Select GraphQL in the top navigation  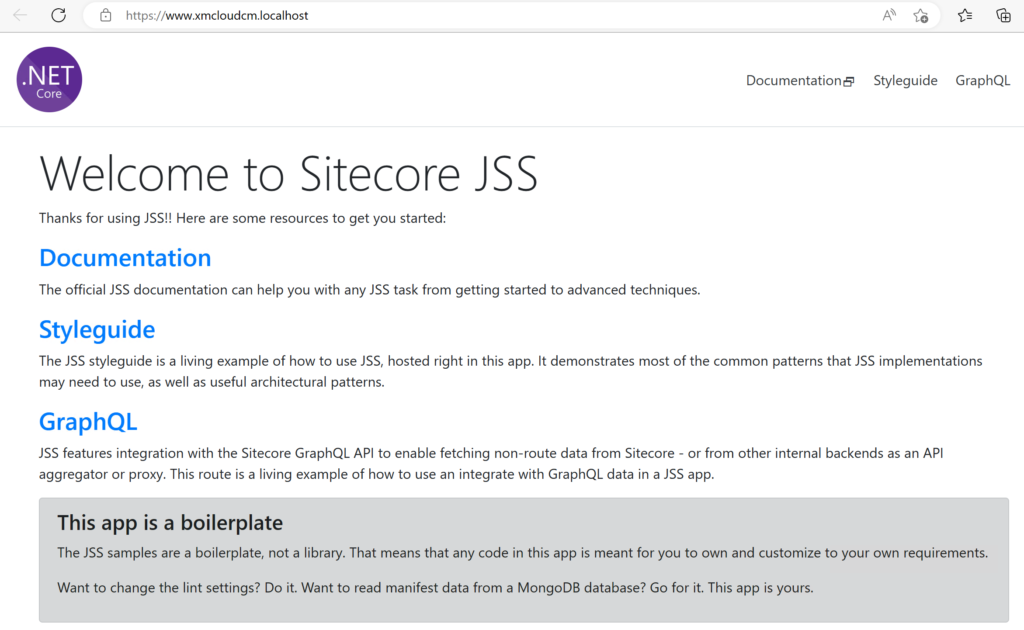click(982, 80)
